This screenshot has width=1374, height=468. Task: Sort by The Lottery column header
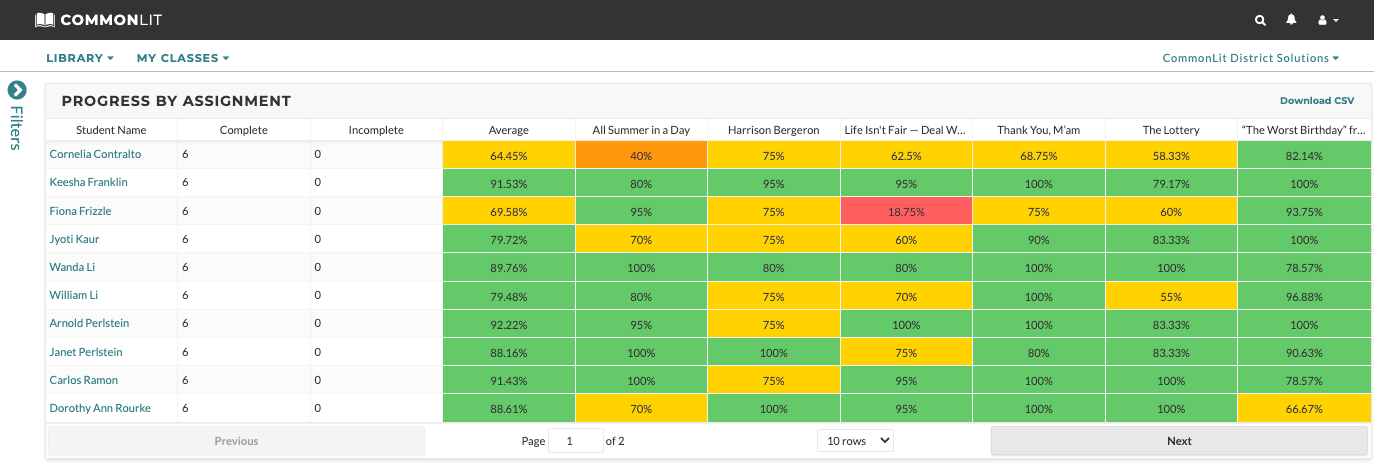click(x=1171, y=130)
